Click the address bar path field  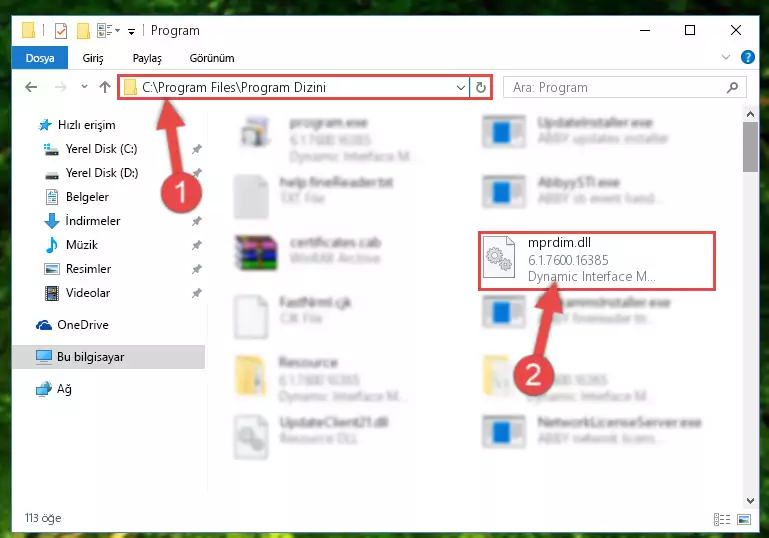pos(293,87)
